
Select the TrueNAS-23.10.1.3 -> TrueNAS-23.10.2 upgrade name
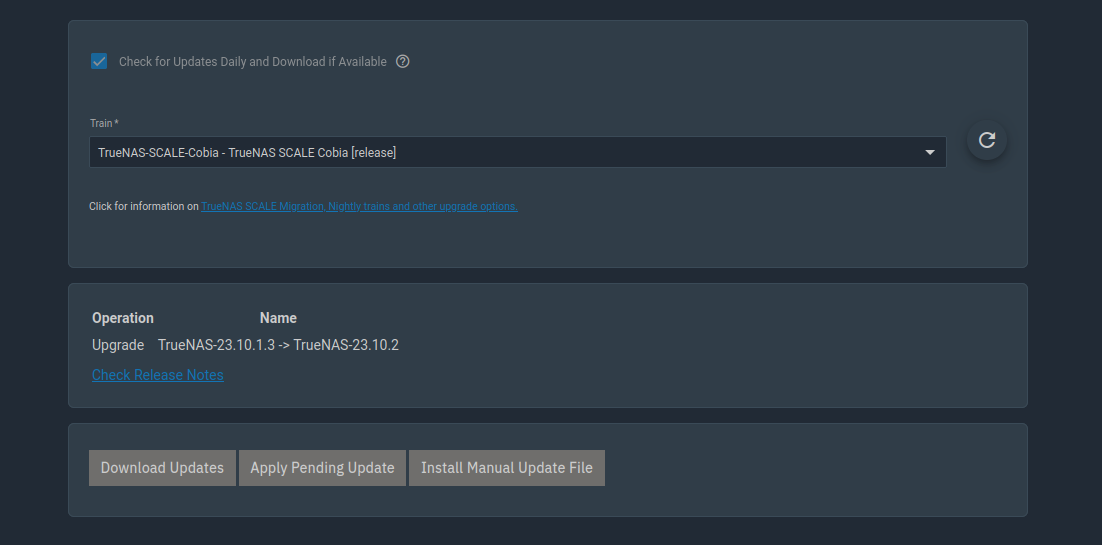pyautogui.click(x=278, y=345)
